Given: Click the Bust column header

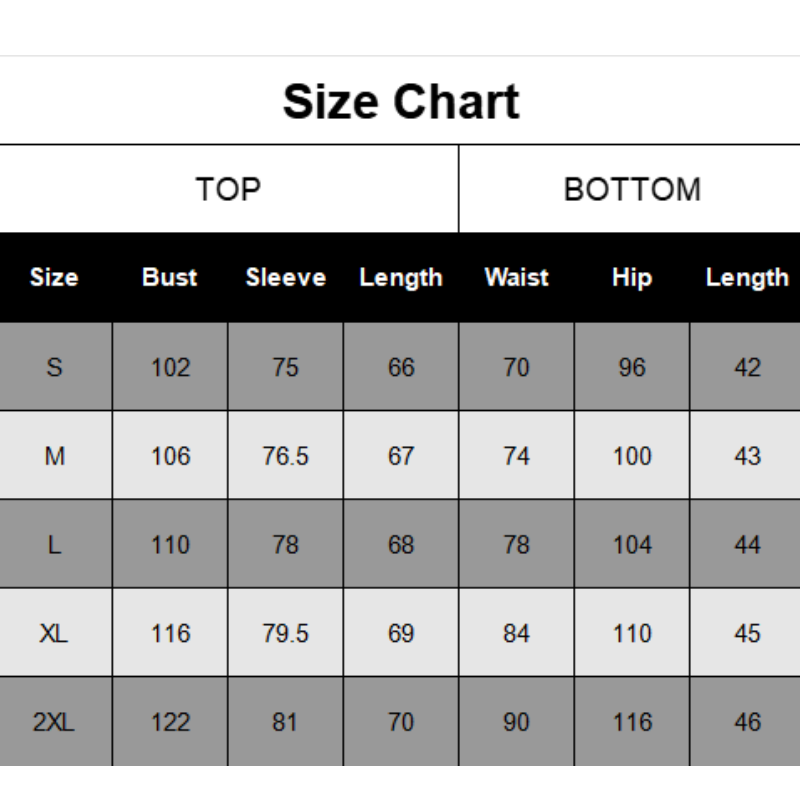Looking at the screenshot, I should [x=170, y=277].
